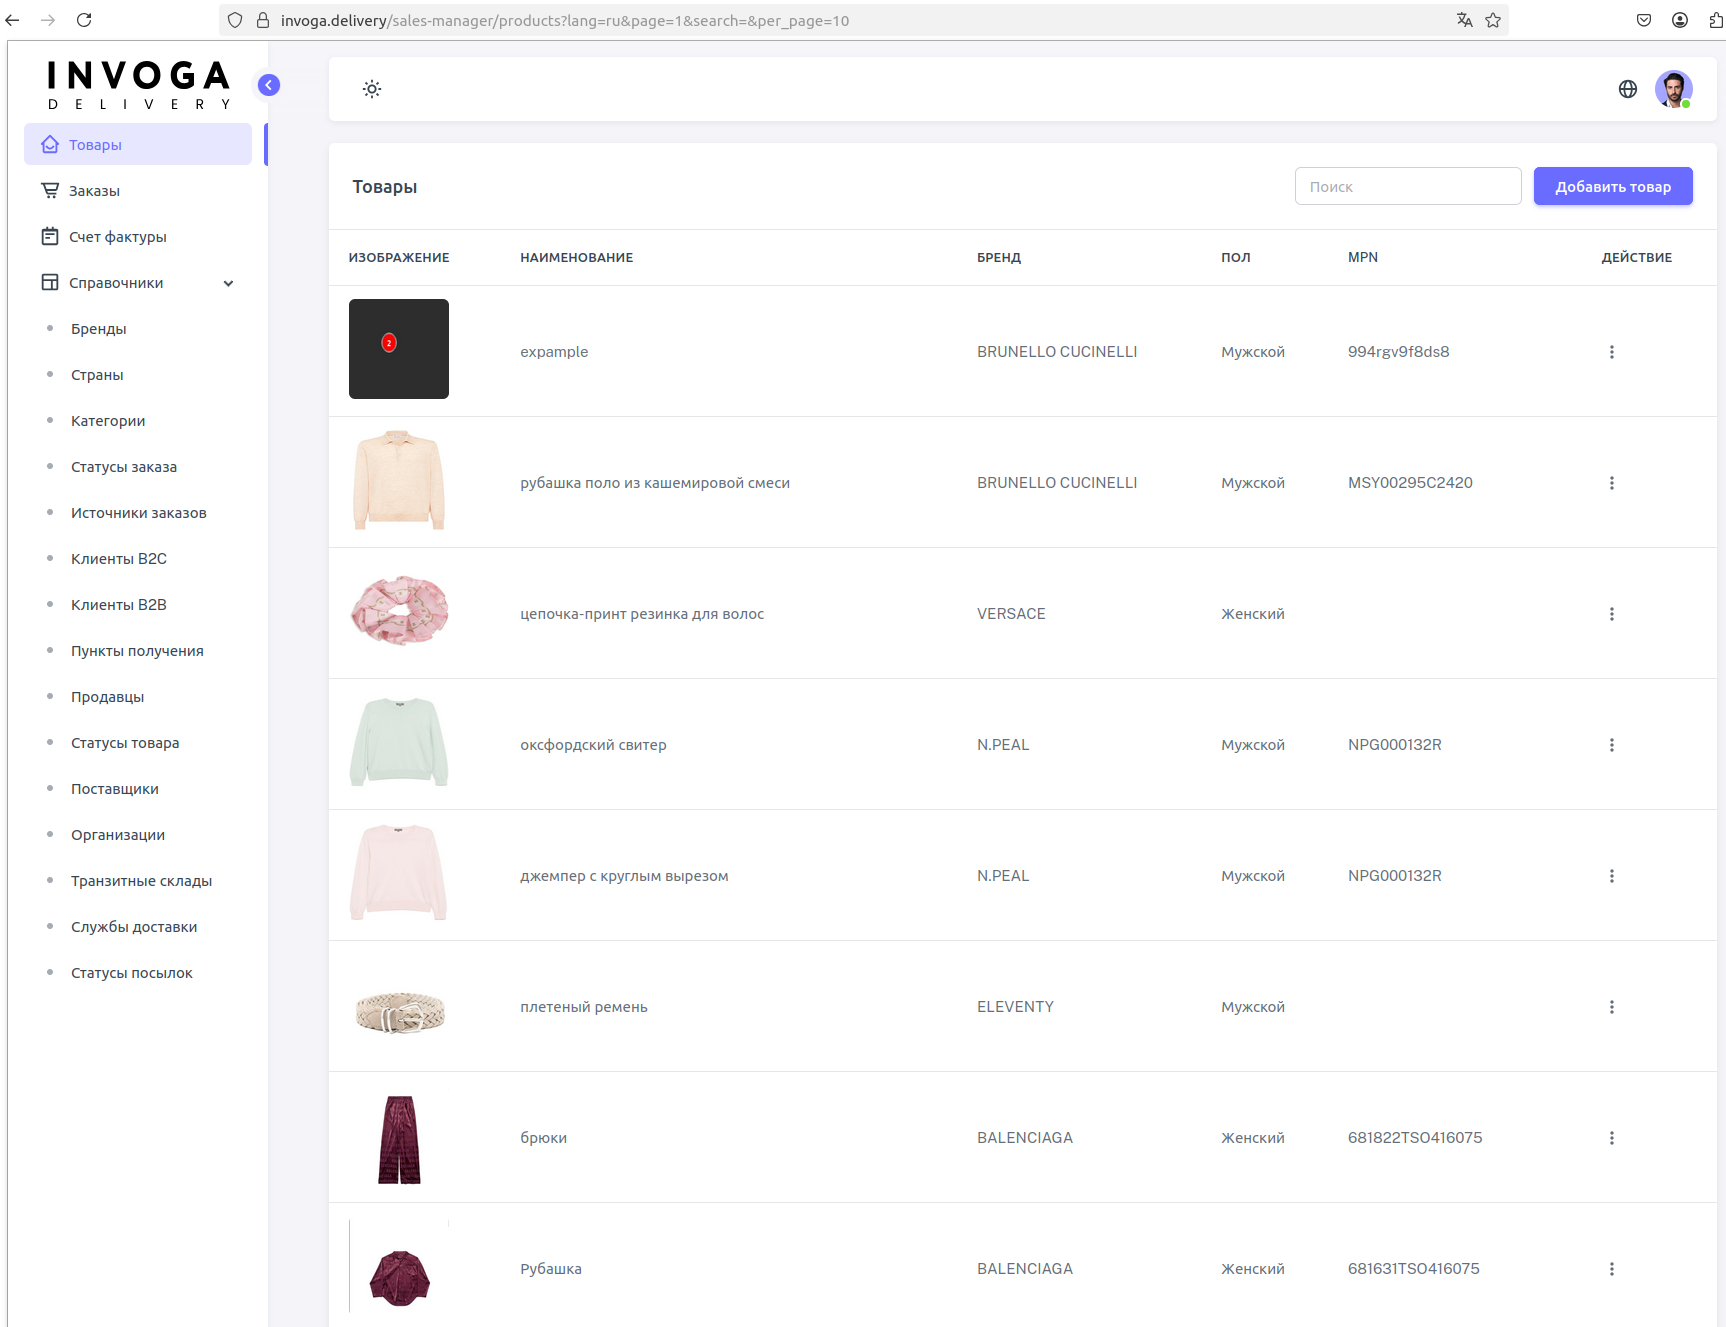
Task: Toggle light/dark theme sun icon
Action: [372, 89]
